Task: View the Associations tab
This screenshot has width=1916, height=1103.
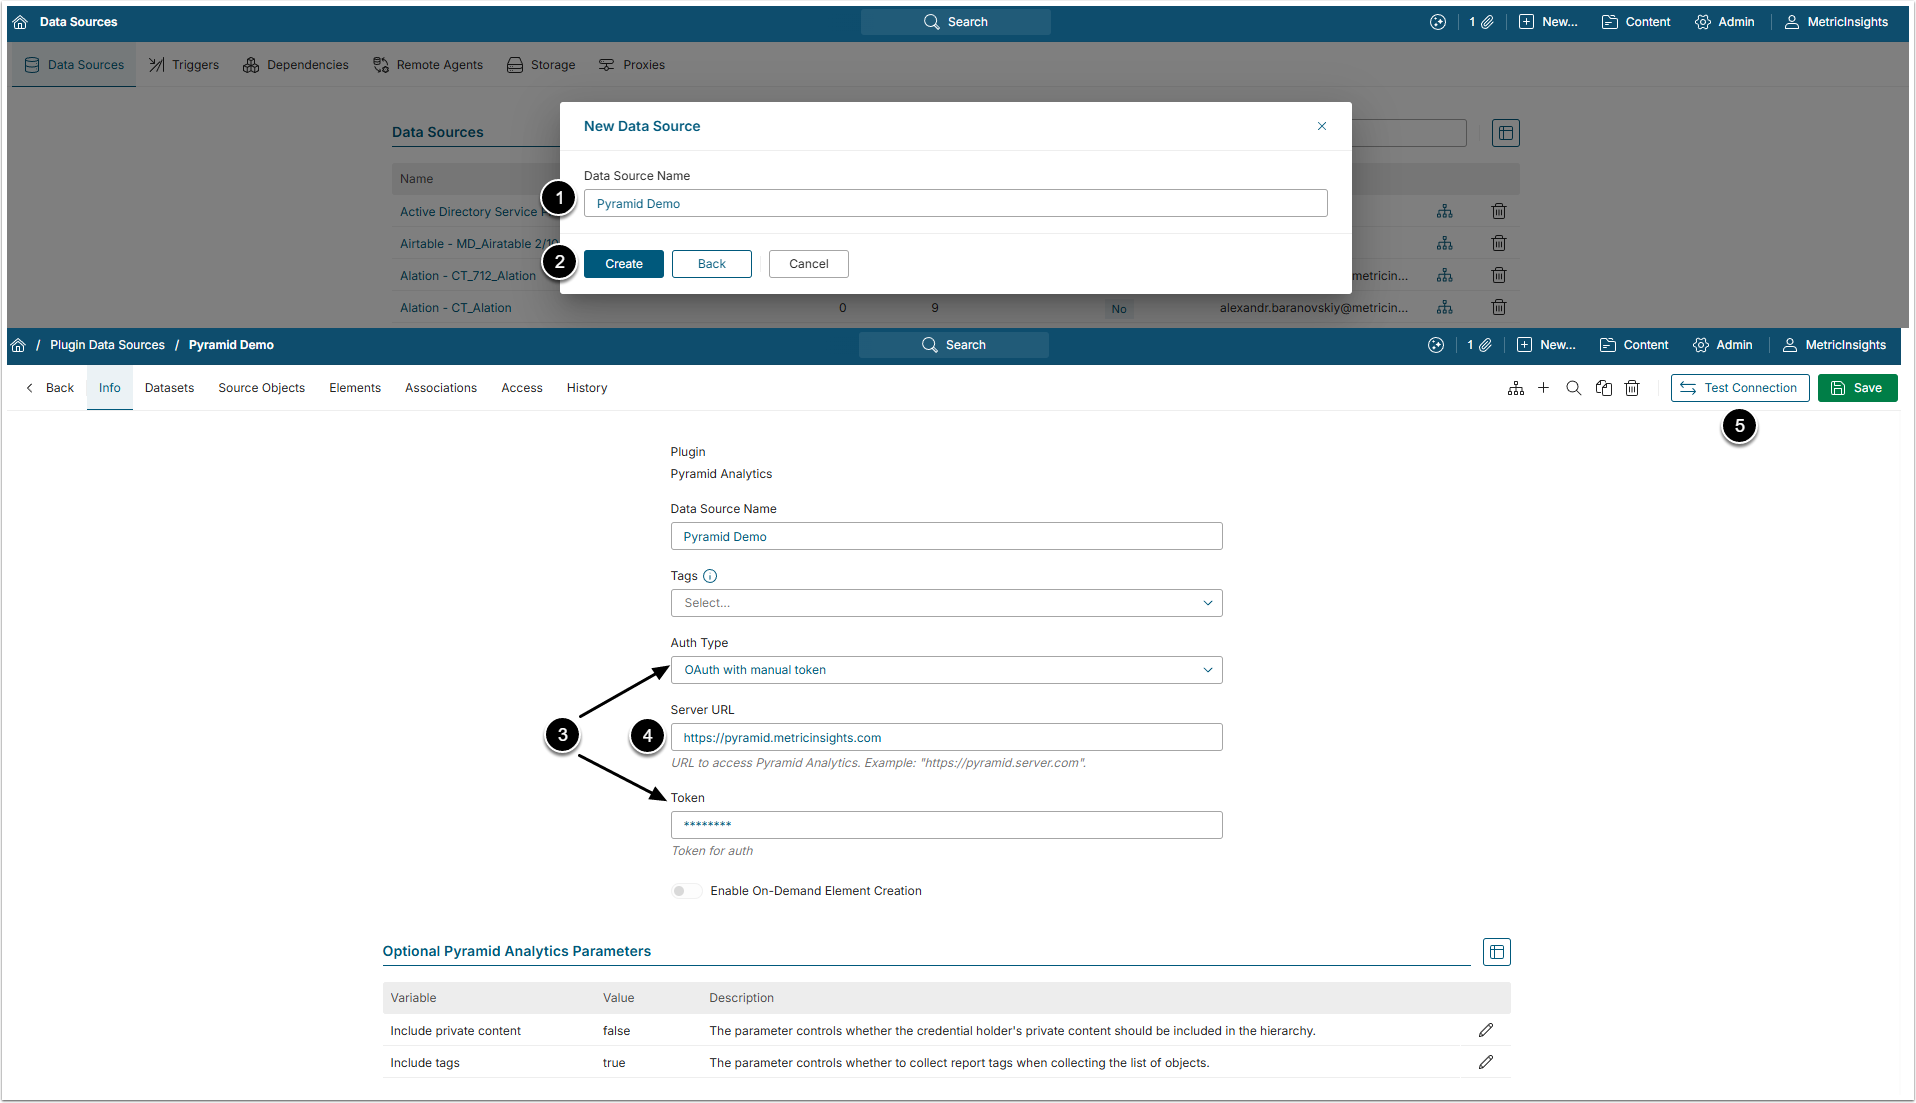Action: pyautogui.click(x=441, y=388)
